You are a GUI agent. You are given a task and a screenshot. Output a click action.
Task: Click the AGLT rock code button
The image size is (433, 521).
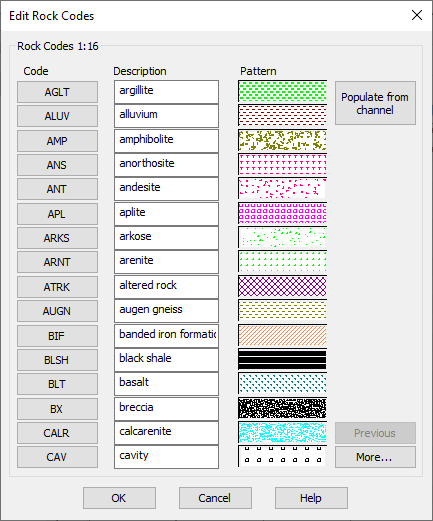[57, 92]
